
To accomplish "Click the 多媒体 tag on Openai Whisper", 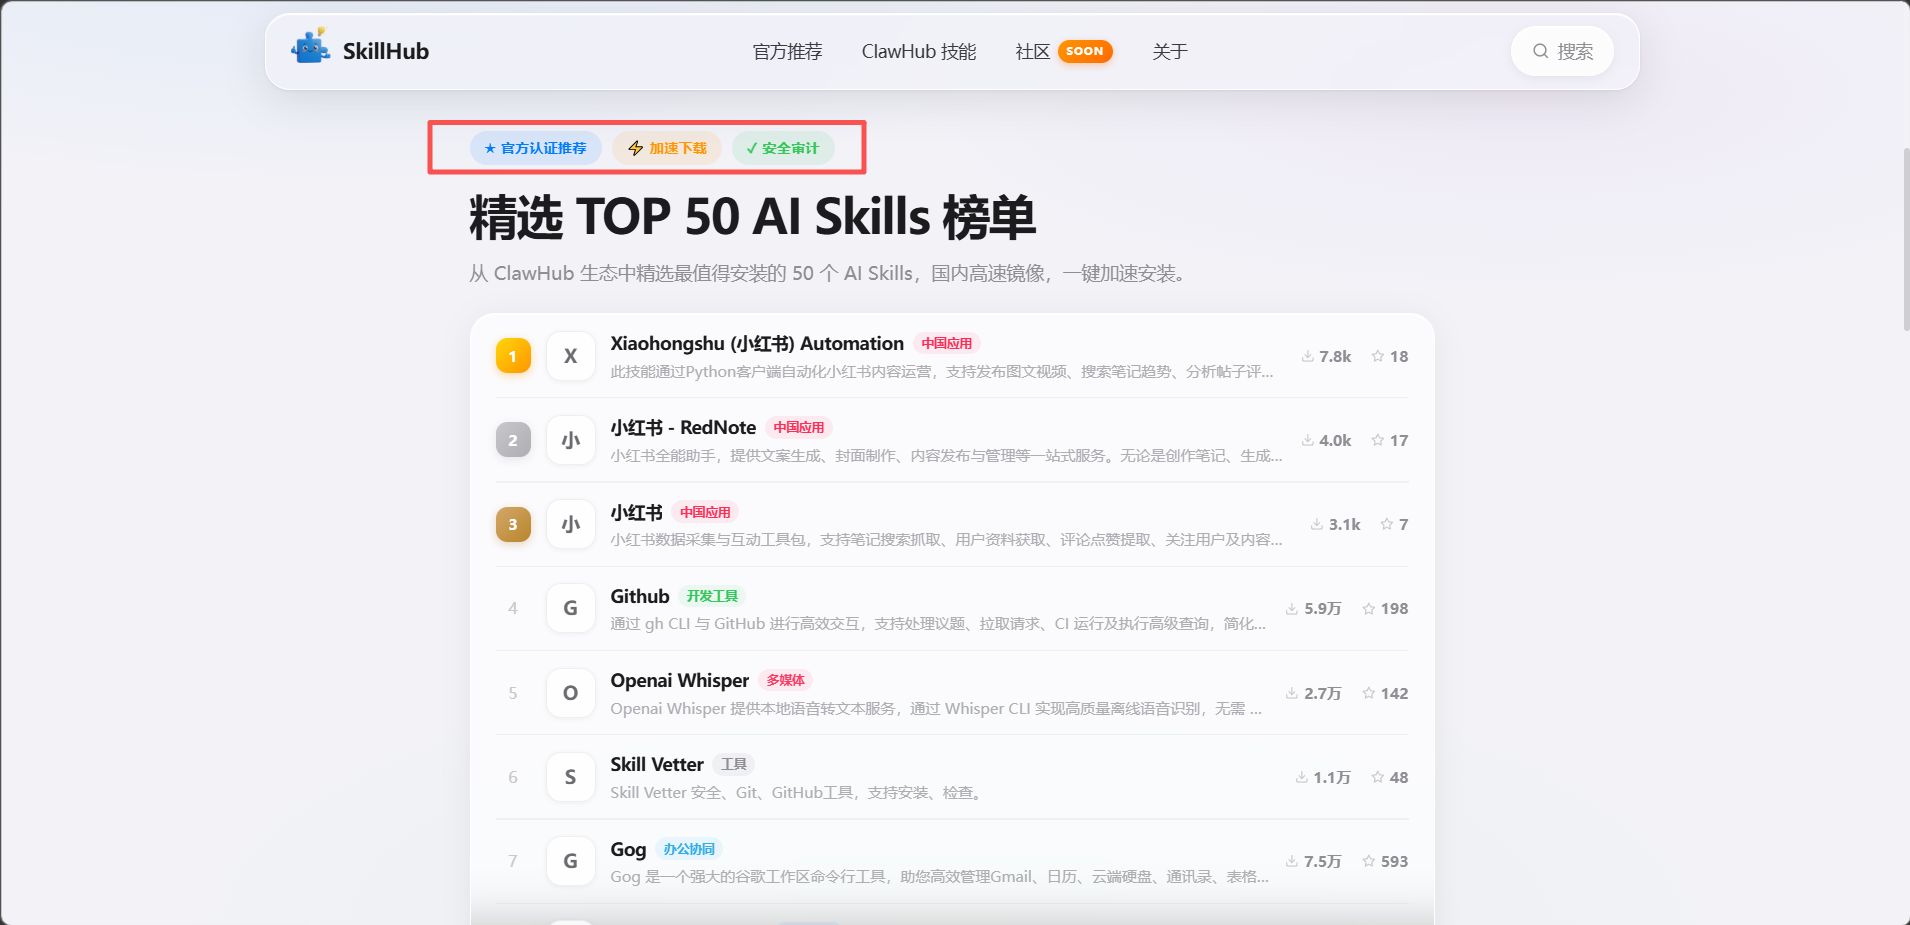I will click(785, 680).
